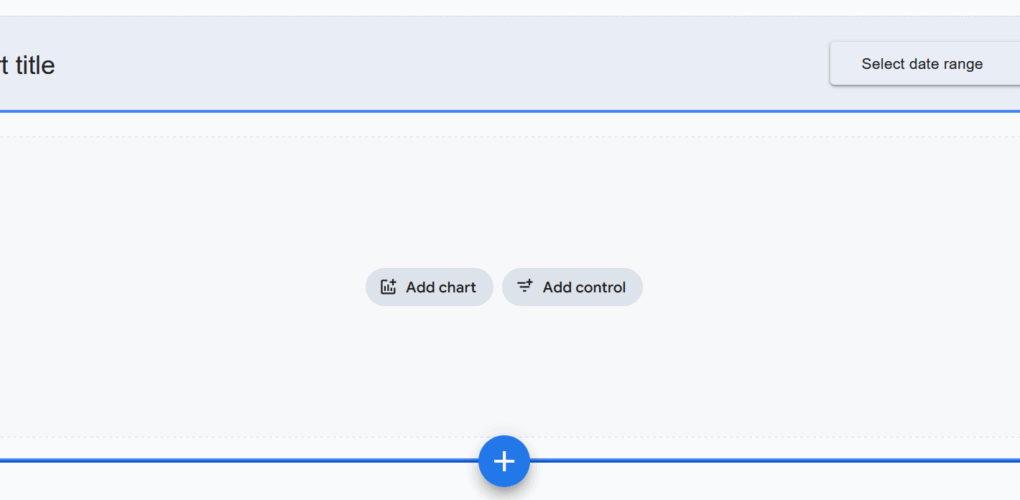Click the report title text

coord(28,65)
